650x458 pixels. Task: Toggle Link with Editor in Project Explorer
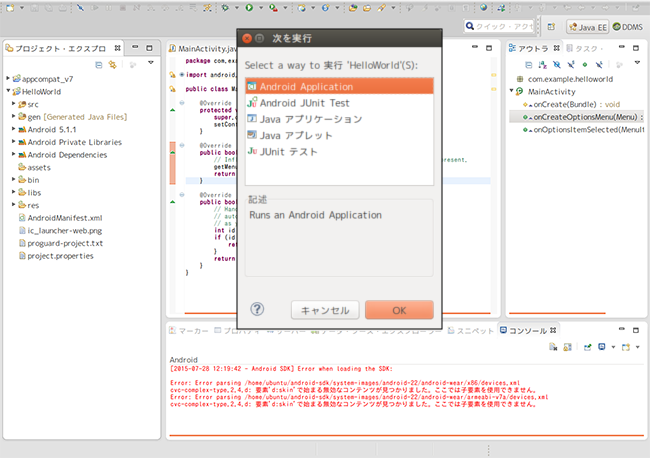(113, 65)
